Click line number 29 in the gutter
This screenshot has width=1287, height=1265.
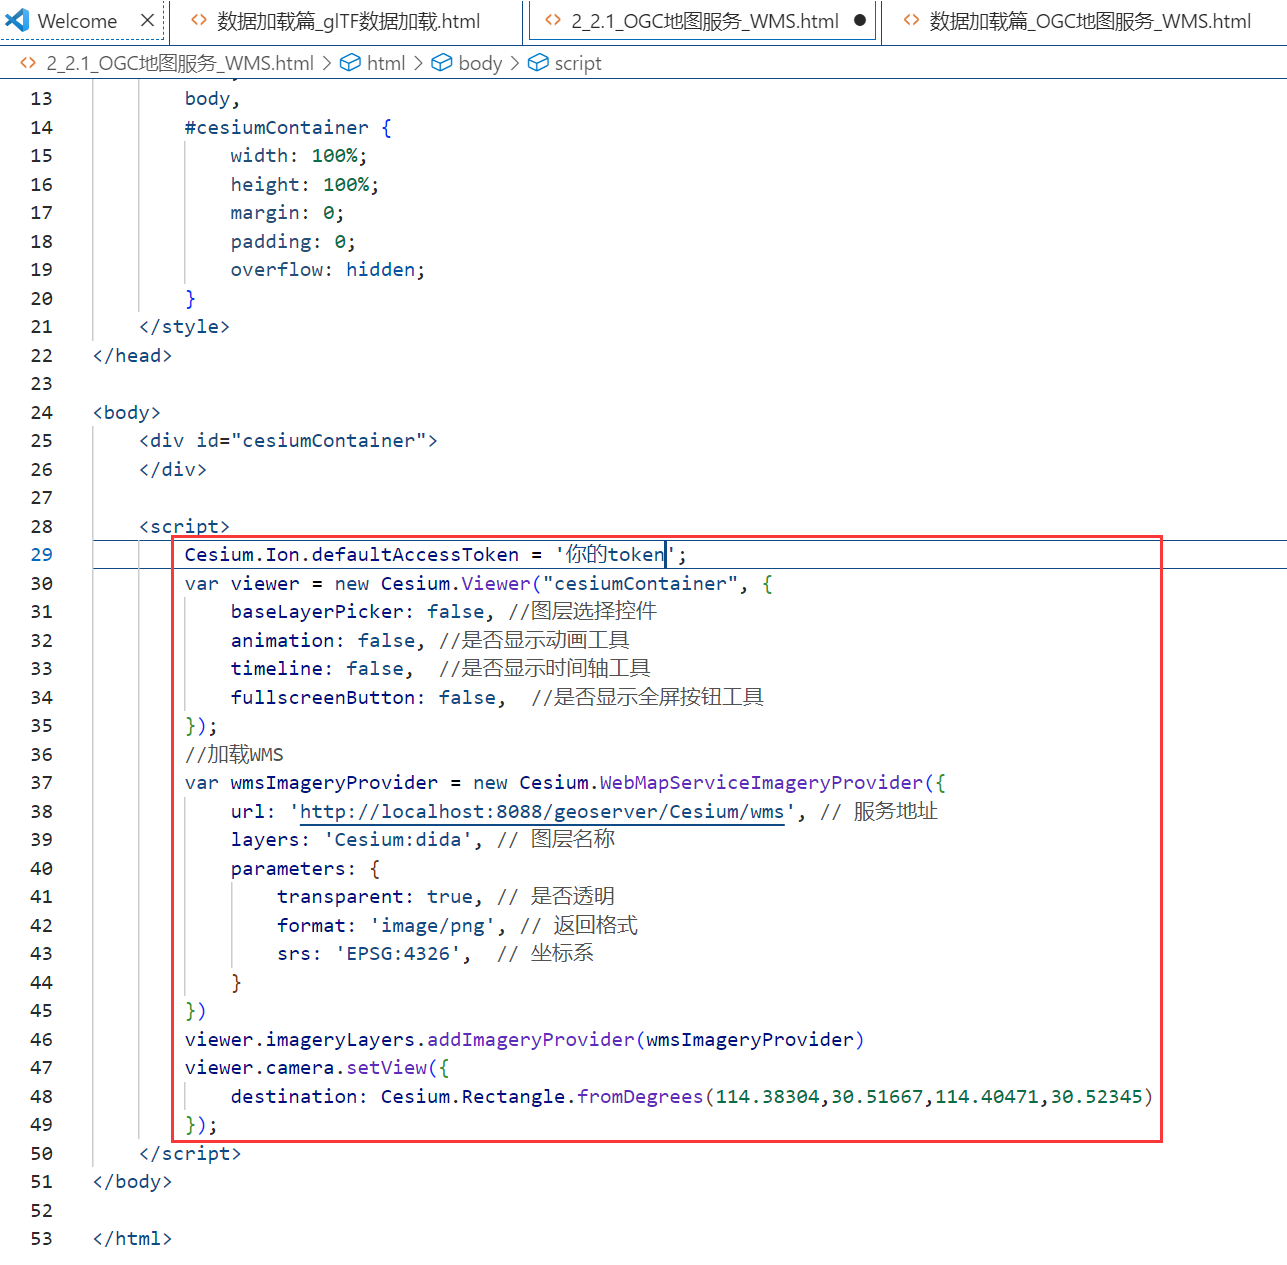tap(41, 555)
